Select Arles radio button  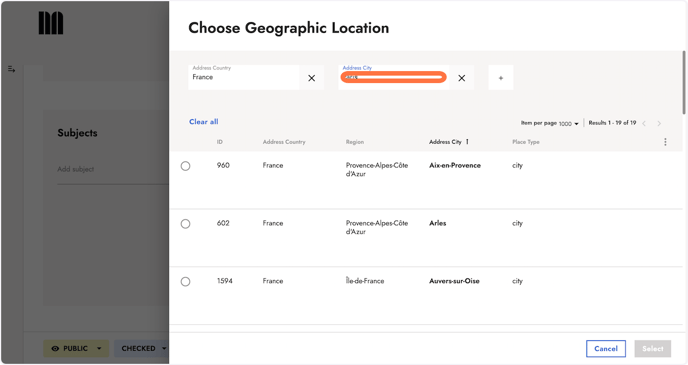[186, 224]
